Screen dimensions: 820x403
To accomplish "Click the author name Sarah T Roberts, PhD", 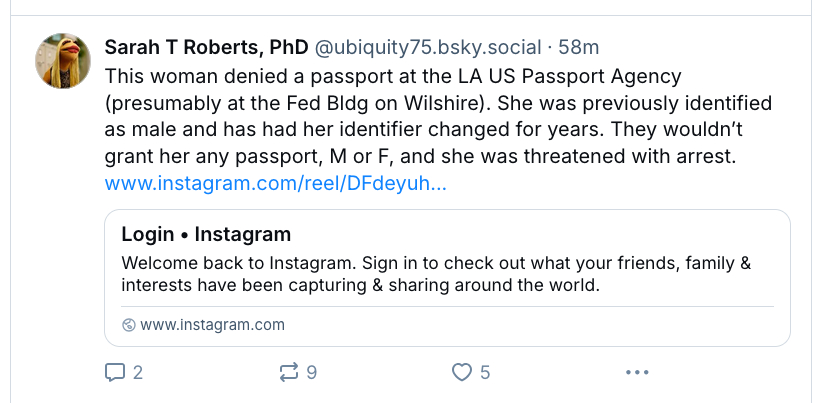I will pos(207,47).
